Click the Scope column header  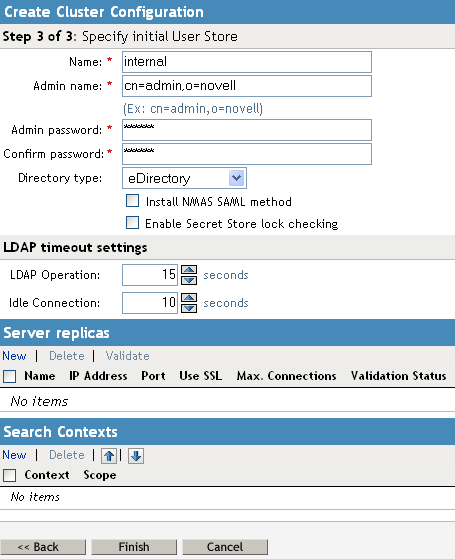click(x=100, y=475)
